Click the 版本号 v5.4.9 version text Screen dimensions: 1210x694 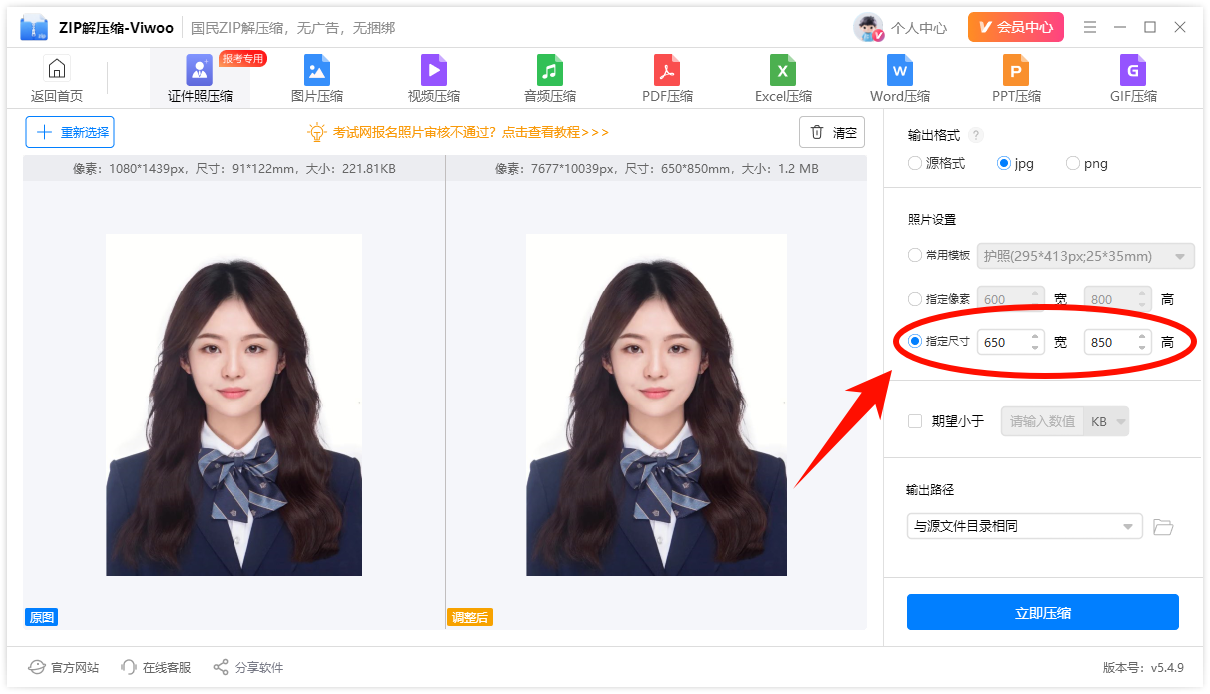pyautogui.click(x=1142, y=667)
